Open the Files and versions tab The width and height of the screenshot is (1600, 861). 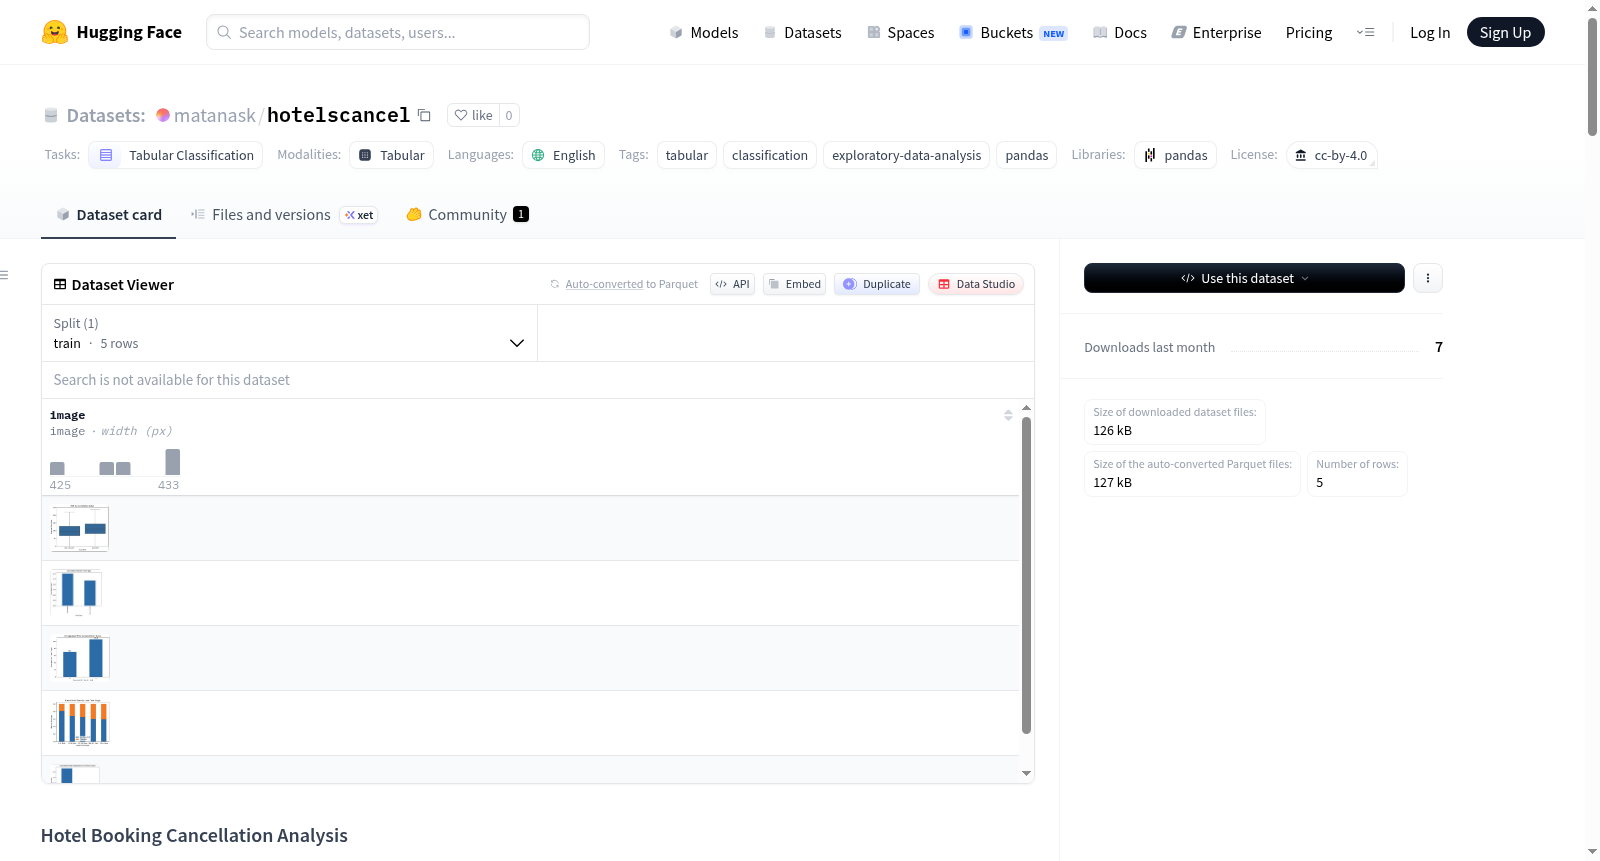pos(284,215)
